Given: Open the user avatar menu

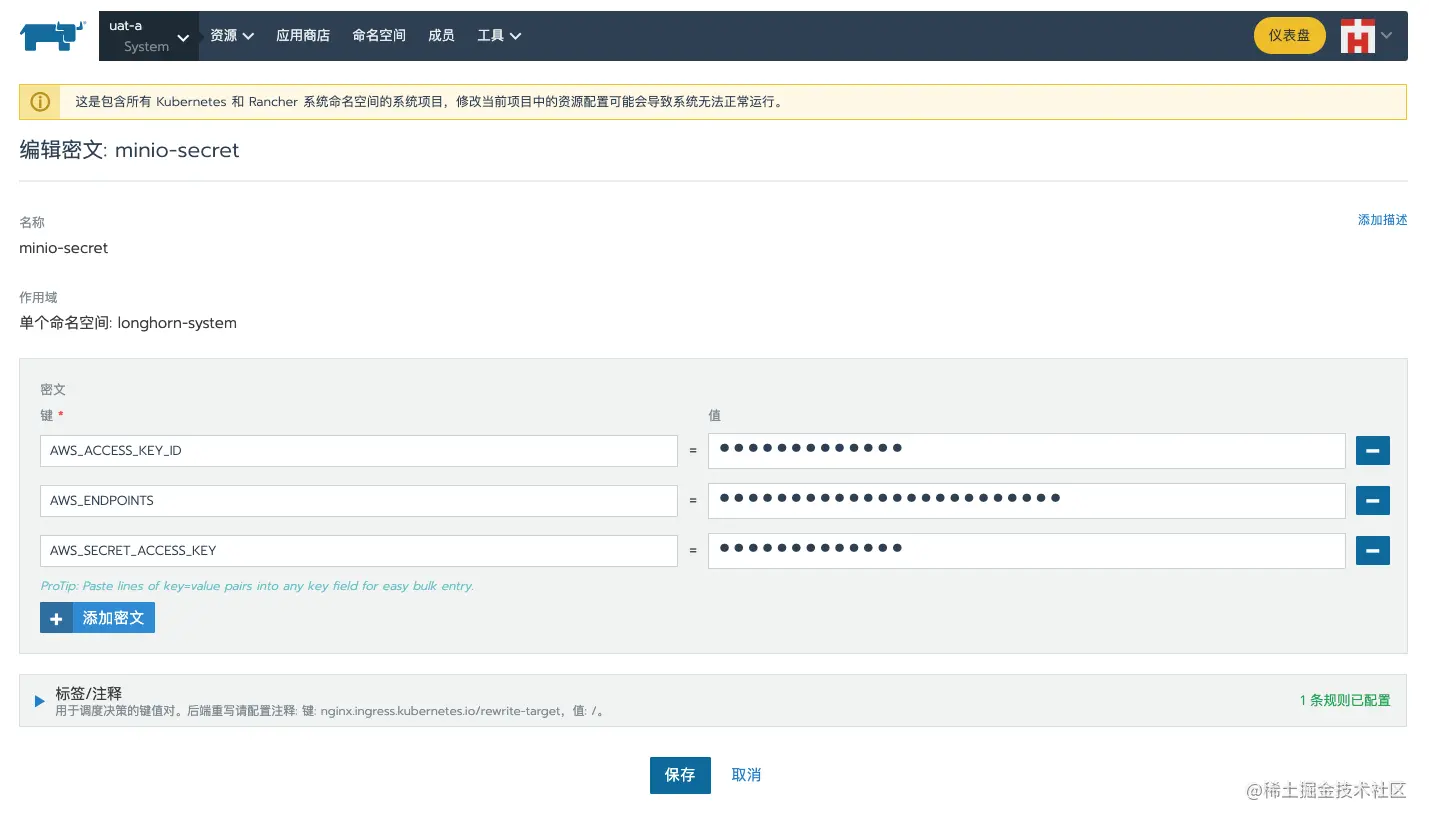Looking at the screenshot, I should [1357, 35].
